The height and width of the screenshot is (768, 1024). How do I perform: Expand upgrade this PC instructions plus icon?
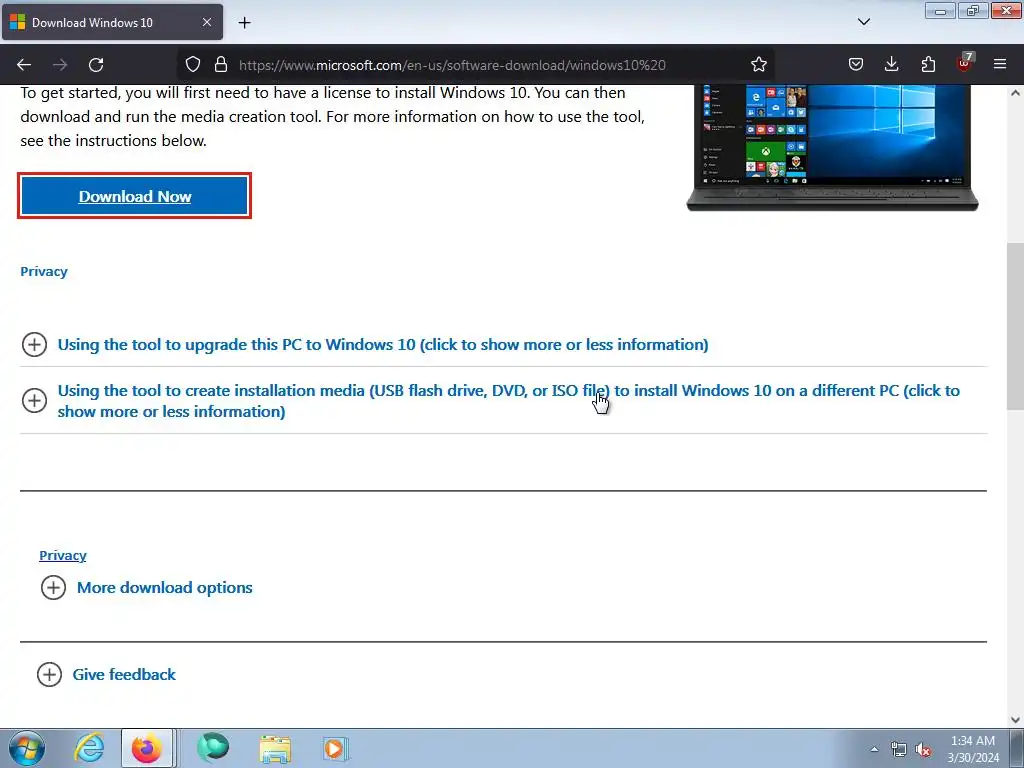click(x=34, y=344)
